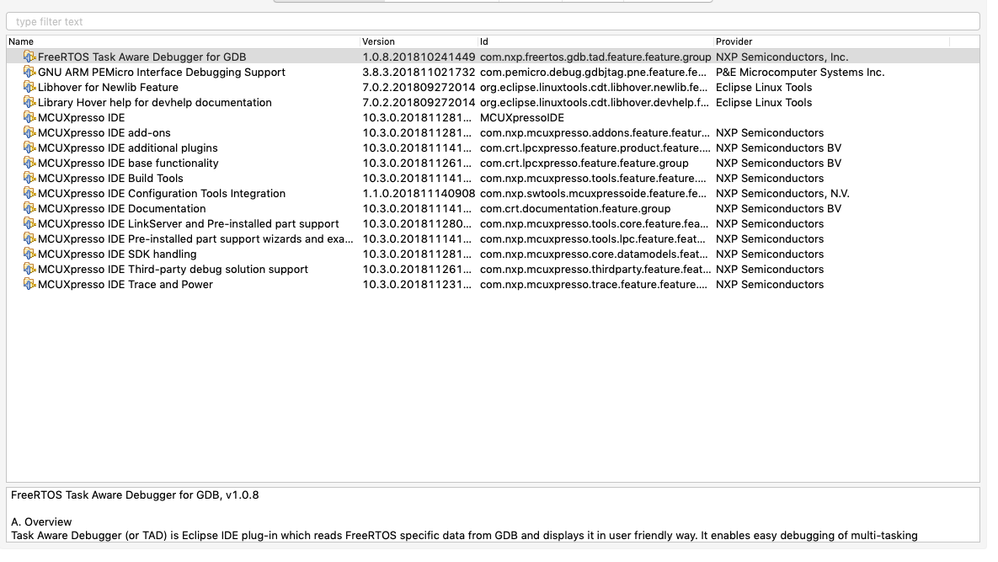Click provider 'NXP Semiconductors BV' in Documentation row
The image size is (998, 562).
coord(778,209)
